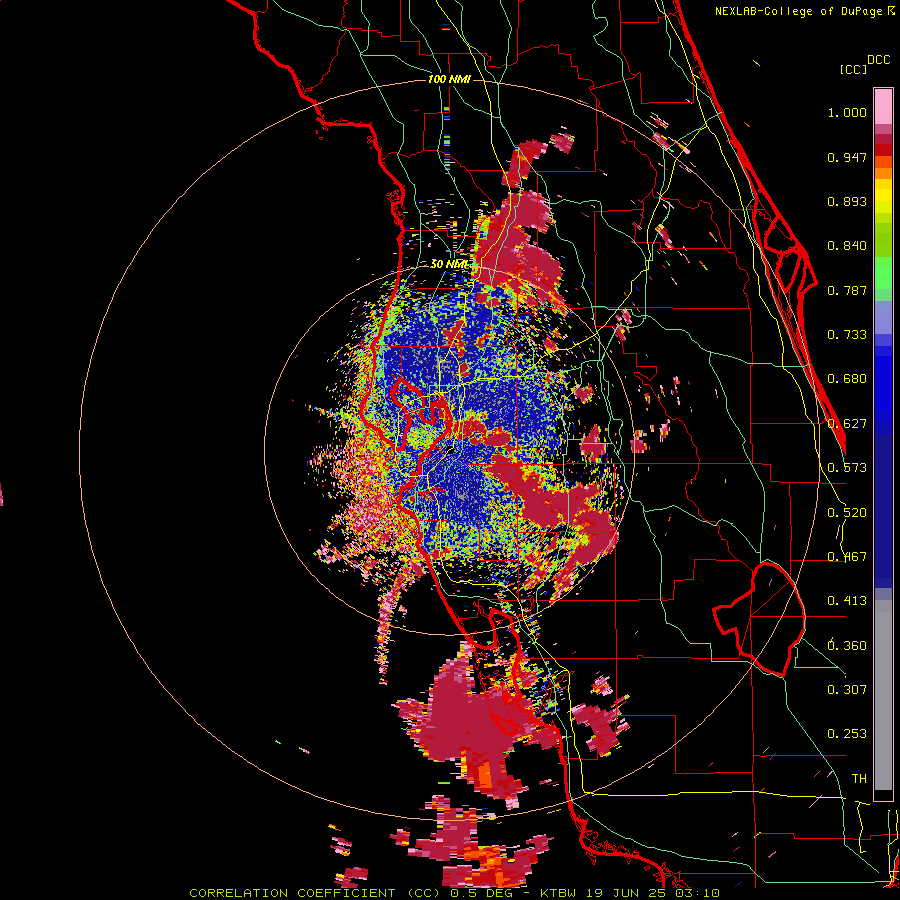The height and width of the screenshot is (900, 900).
Task: Click the DCC legend heading
Action: (879, 60)
